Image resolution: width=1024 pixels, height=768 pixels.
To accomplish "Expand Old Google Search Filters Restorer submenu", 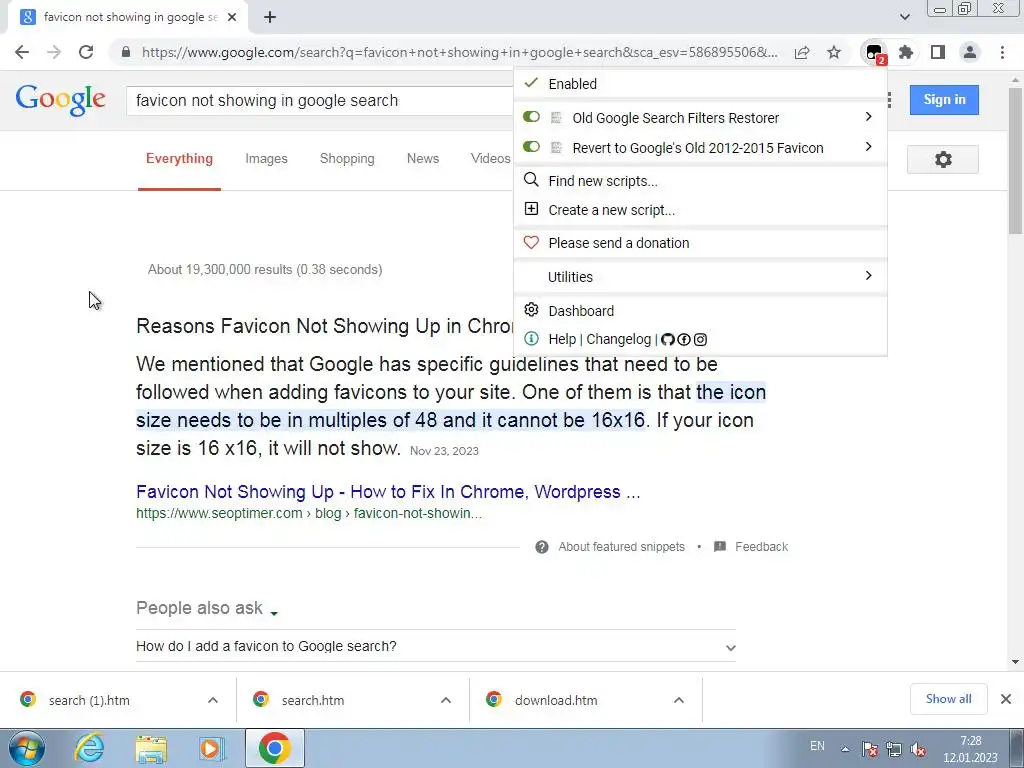I will pyautogui.click(x=869, y=117).
